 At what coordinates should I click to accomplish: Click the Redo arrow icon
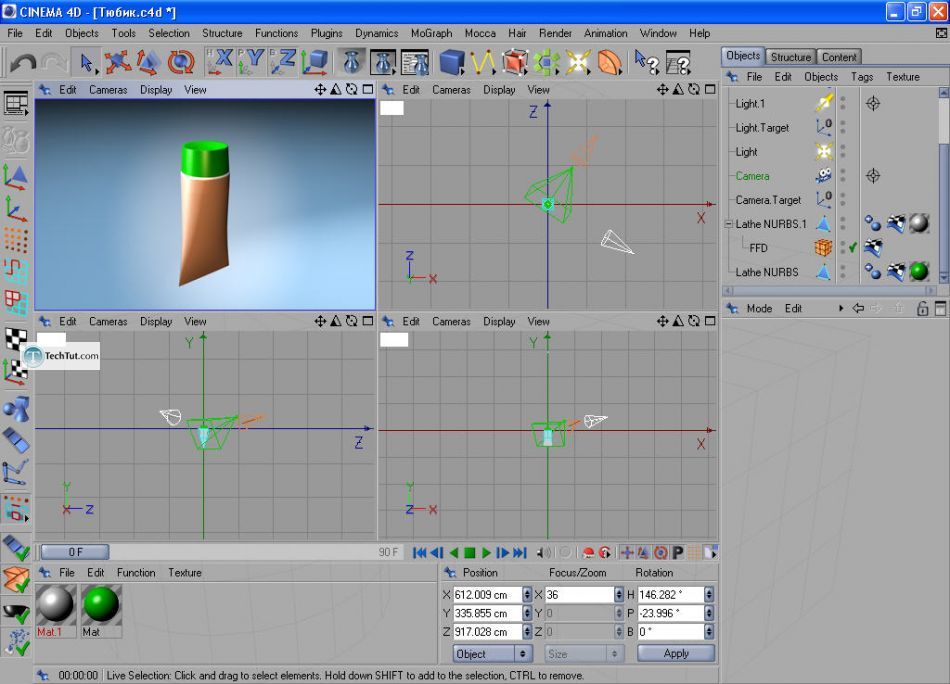[x=55, y=62]
